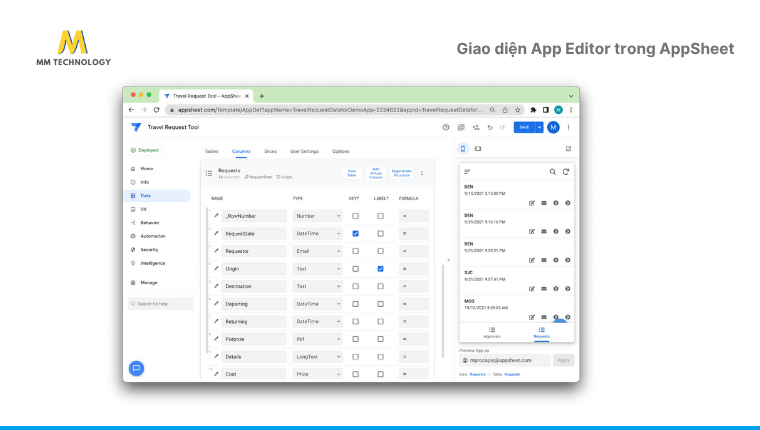Click the search icon in app preview

[553, 172]
